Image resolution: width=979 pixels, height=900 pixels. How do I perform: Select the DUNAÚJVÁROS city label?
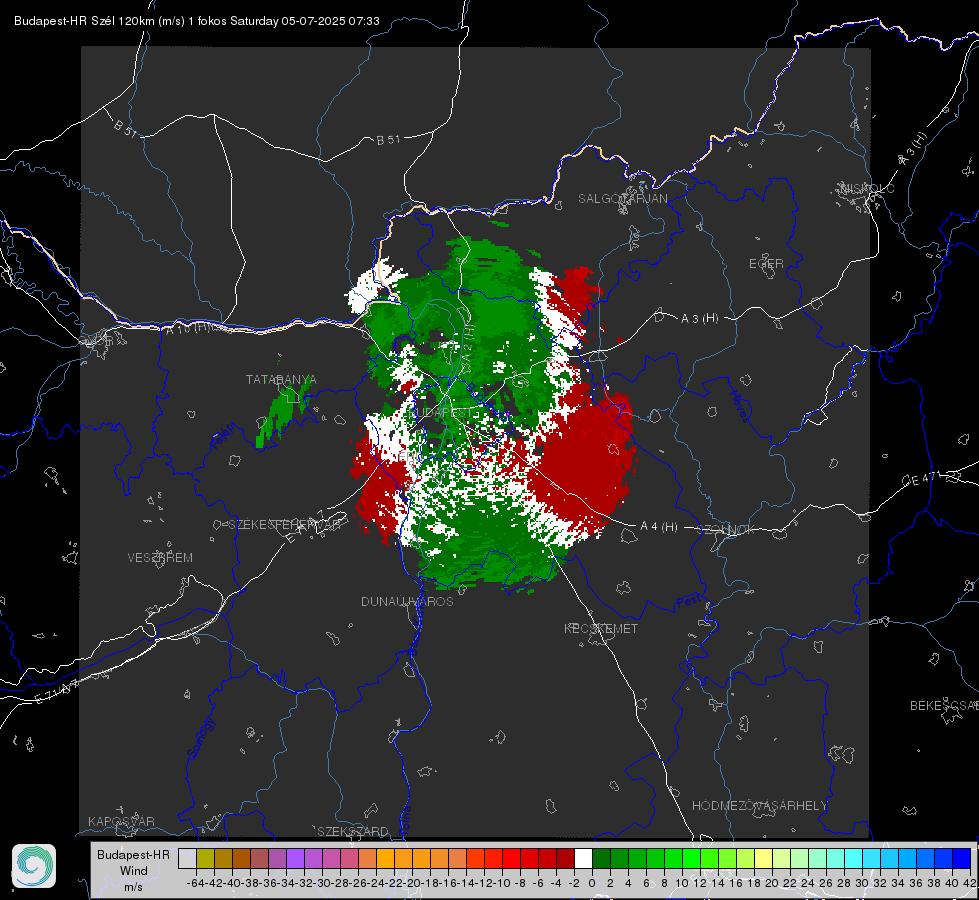point(407,601)
